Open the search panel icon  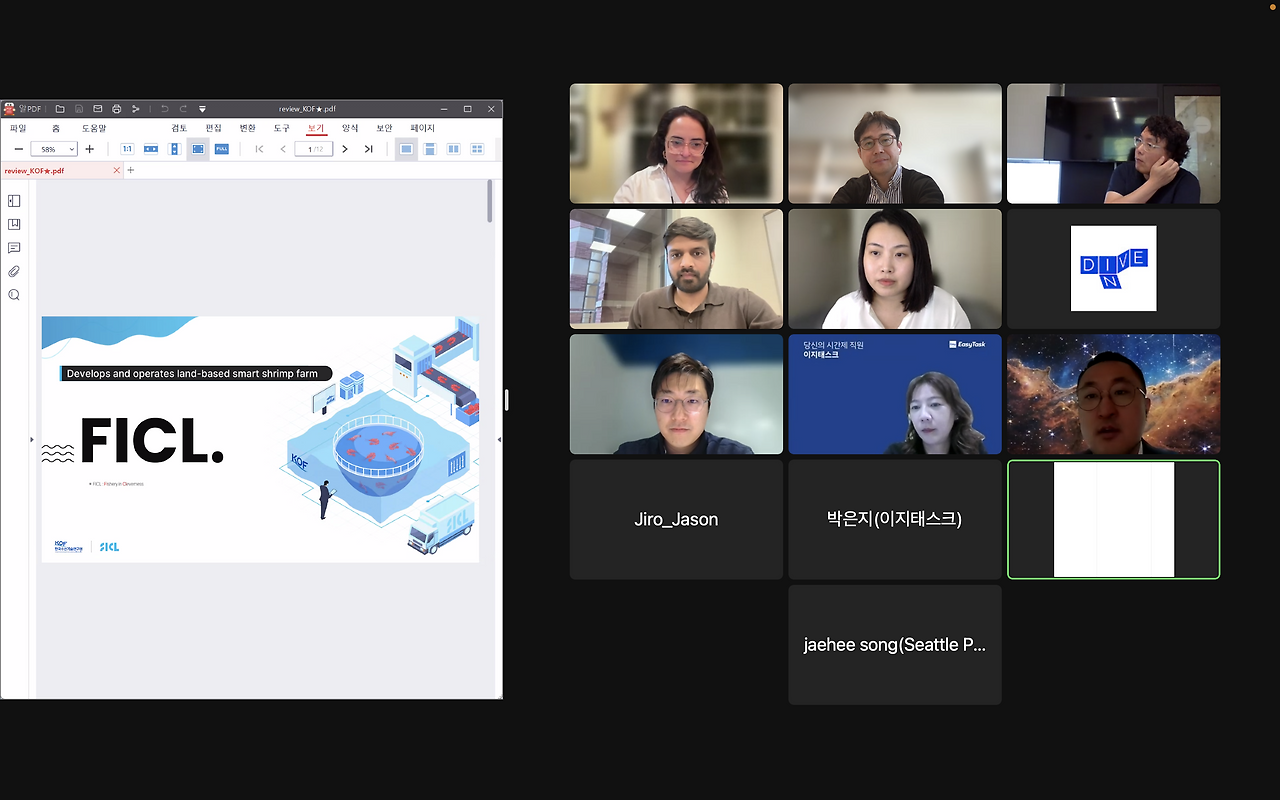tap(14, 295)
